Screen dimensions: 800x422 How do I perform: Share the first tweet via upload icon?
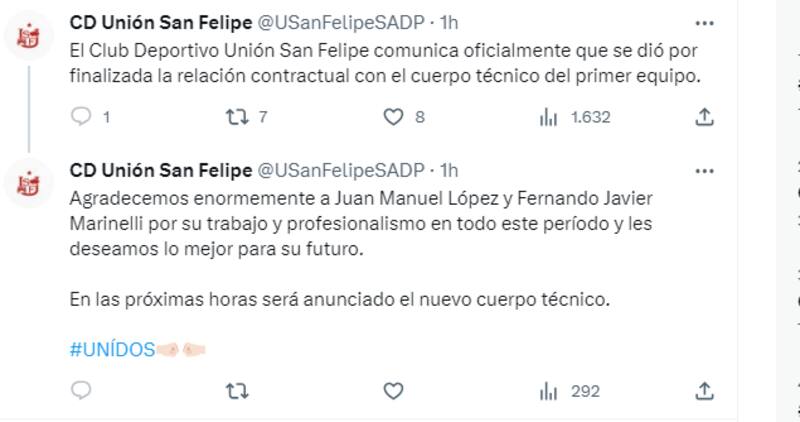click(704, 117)
